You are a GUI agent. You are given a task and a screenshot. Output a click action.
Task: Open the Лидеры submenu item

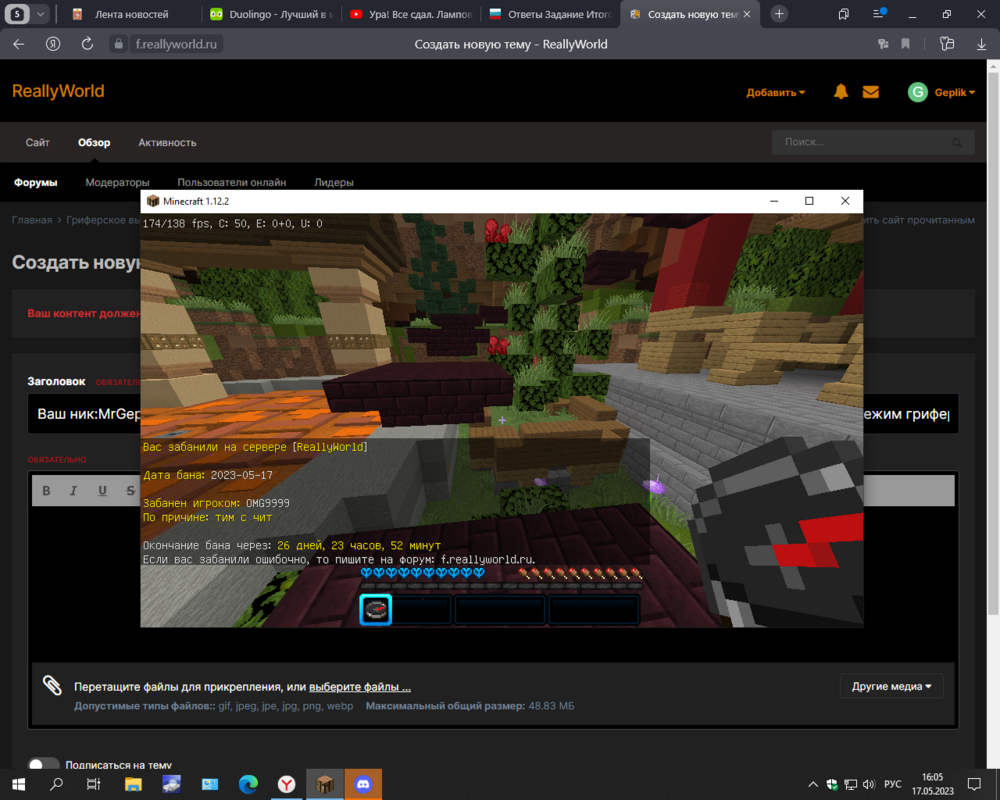pos(334,182)
